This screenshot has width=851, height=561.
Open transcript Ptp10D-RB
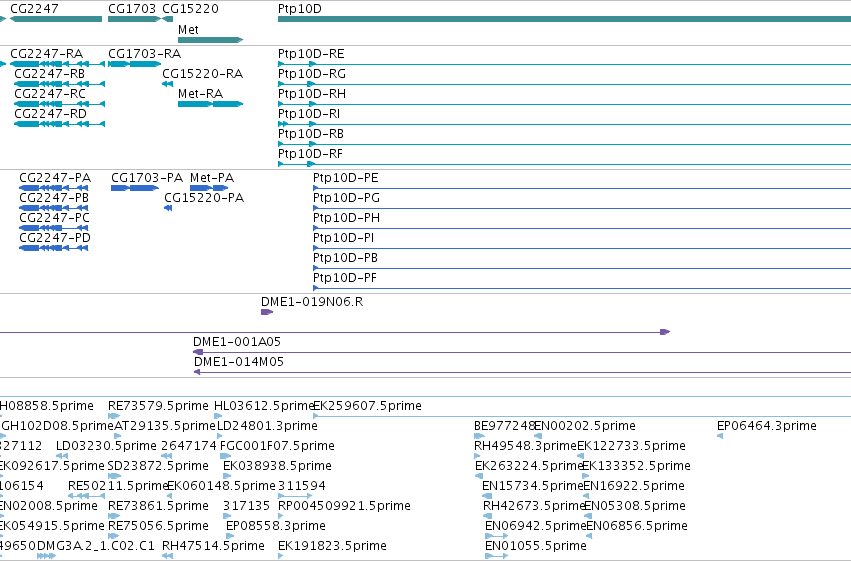point(564,144)
